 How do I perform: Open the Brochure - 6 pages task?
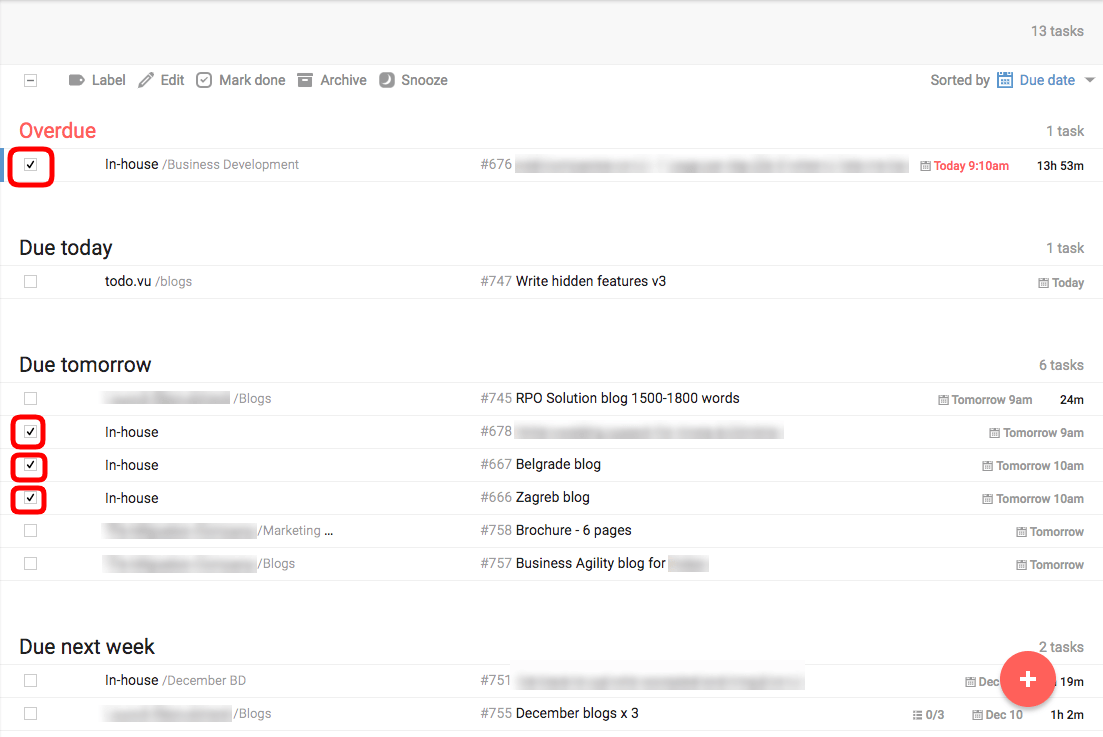(x=573, y=531)
